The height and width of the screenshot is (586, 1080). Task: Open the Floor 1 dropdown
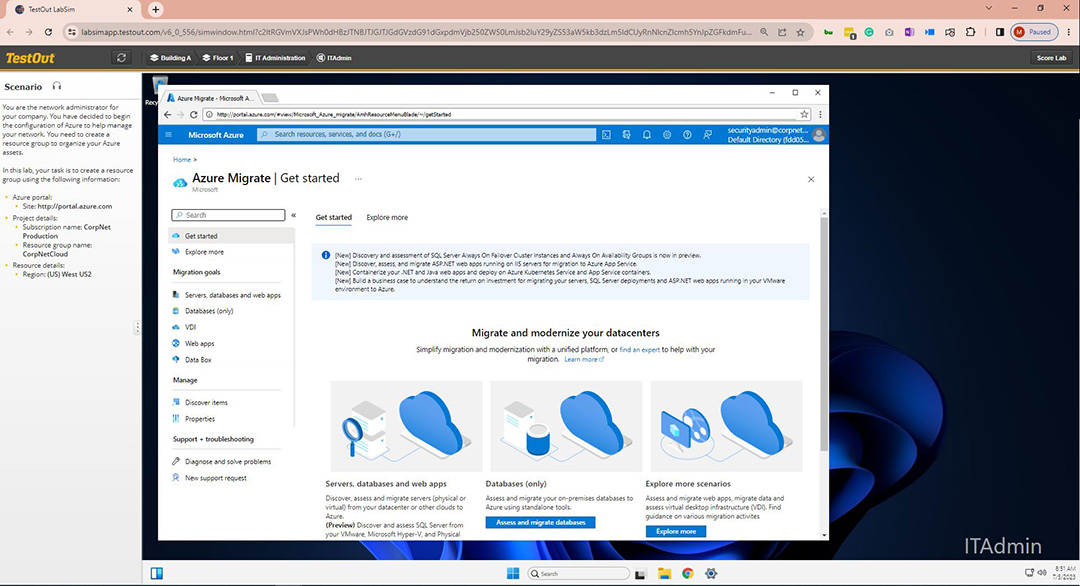point(218,57)
